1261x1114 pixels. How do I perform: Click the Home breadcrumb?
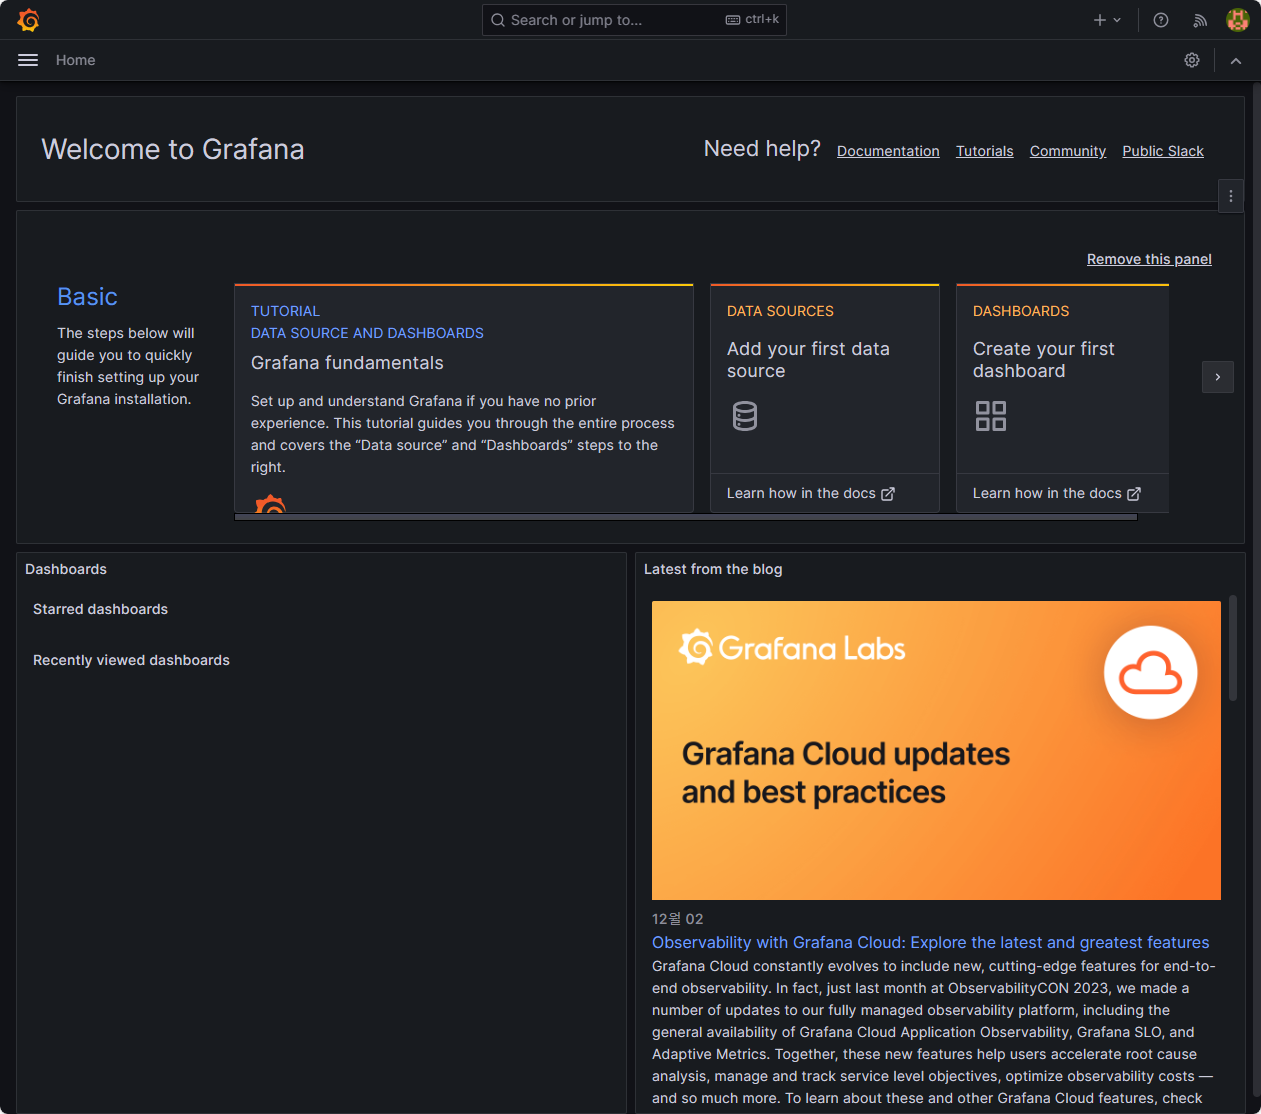click(76, 60)
